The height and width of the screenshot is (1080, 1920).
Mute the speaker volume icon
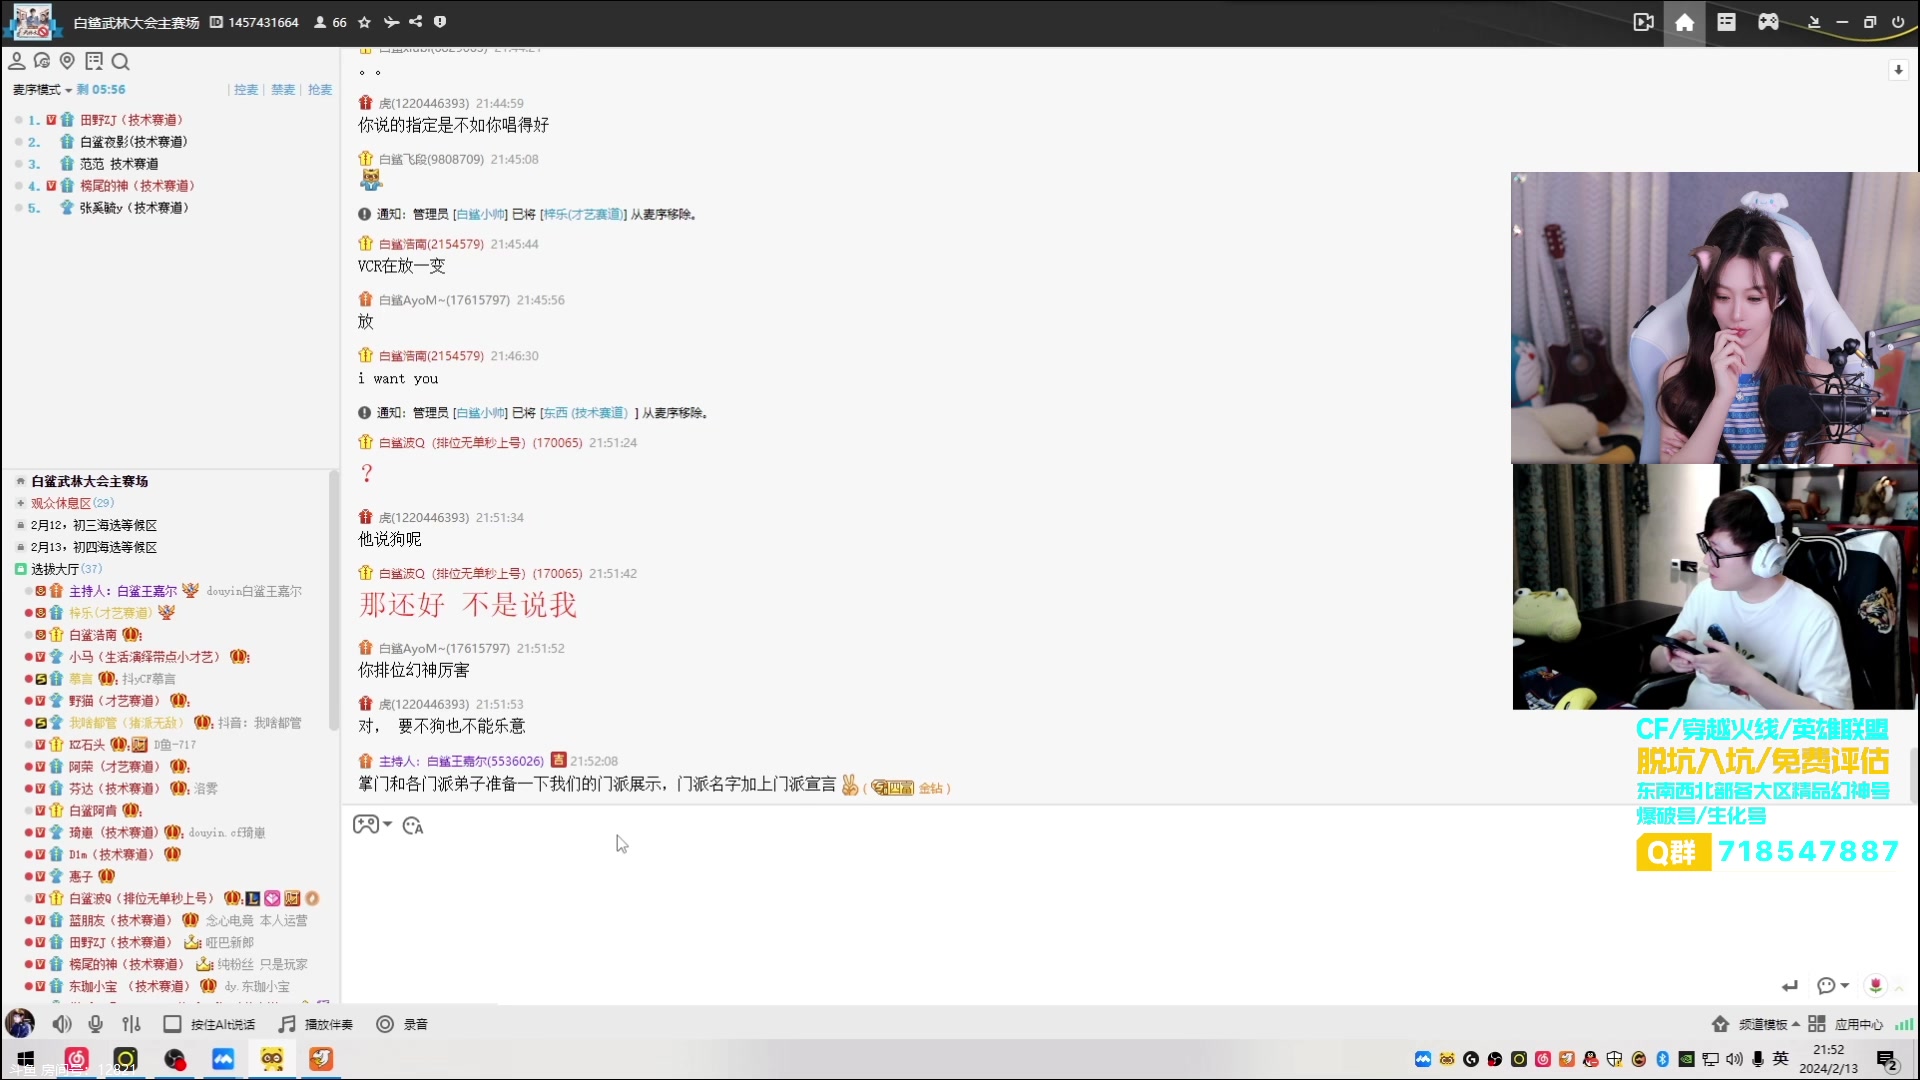(x=62, y=1024)
